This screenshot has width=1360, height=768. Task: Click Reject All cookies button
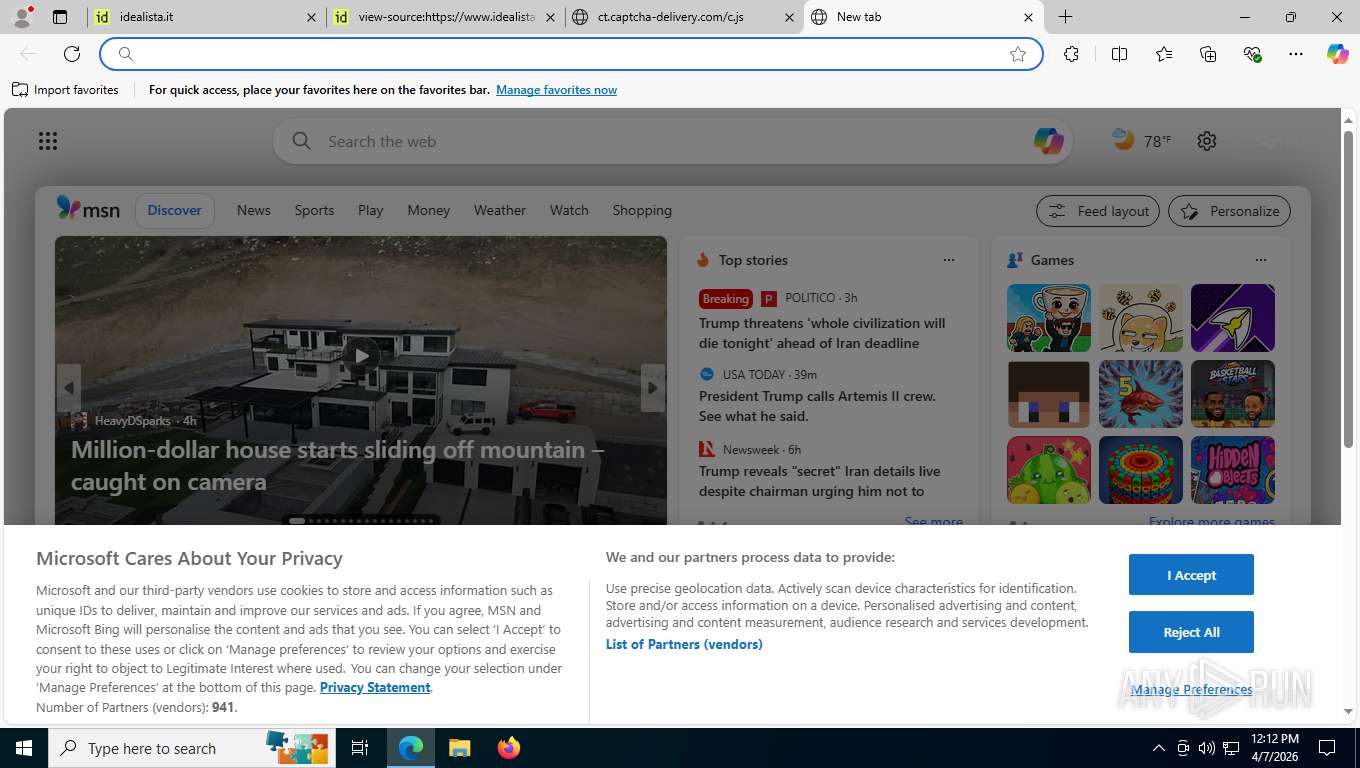click(1191, 632)
